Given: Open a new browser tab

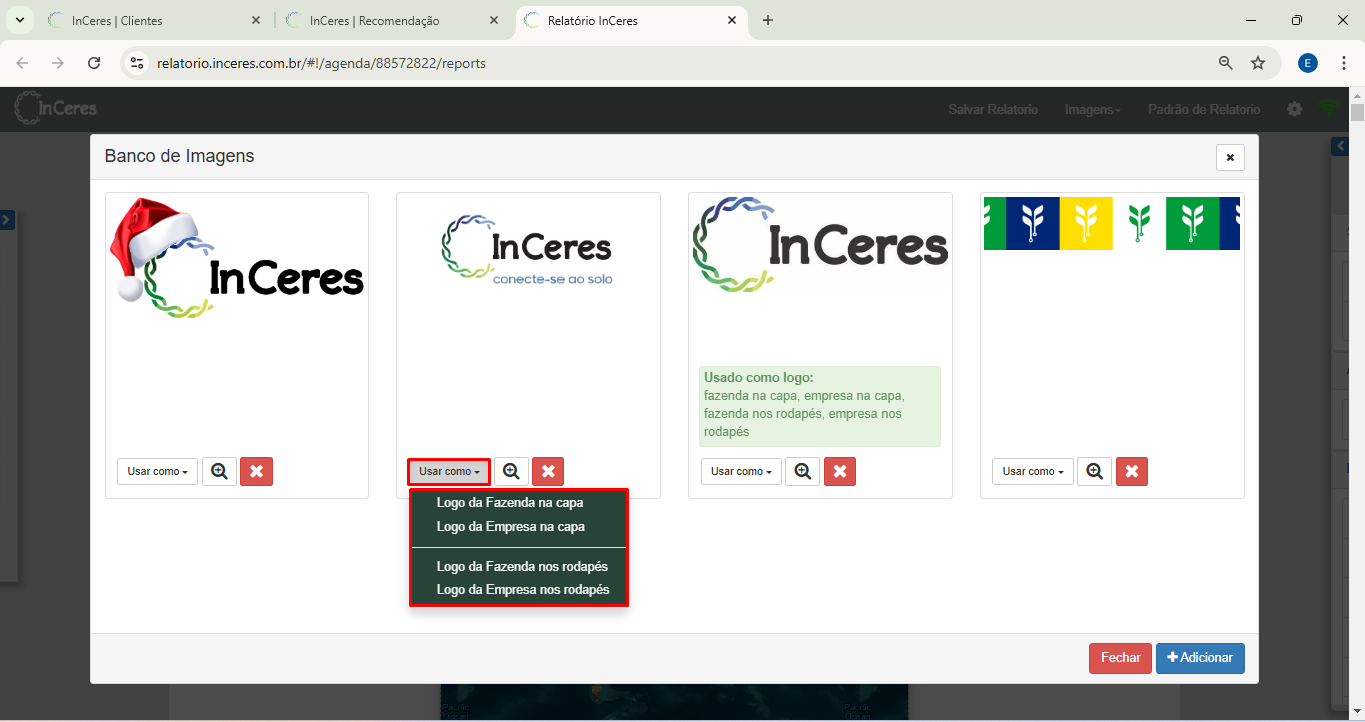Looking at the screenshot, I should [768, 20].
